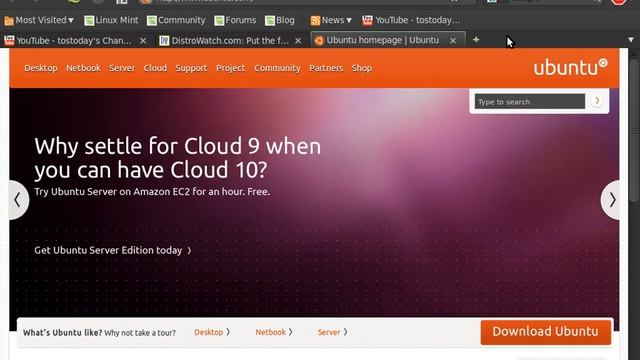Open the Linux Mint bookmark
This screenshot has height=360, width=640.
click(x=111, y=20)
